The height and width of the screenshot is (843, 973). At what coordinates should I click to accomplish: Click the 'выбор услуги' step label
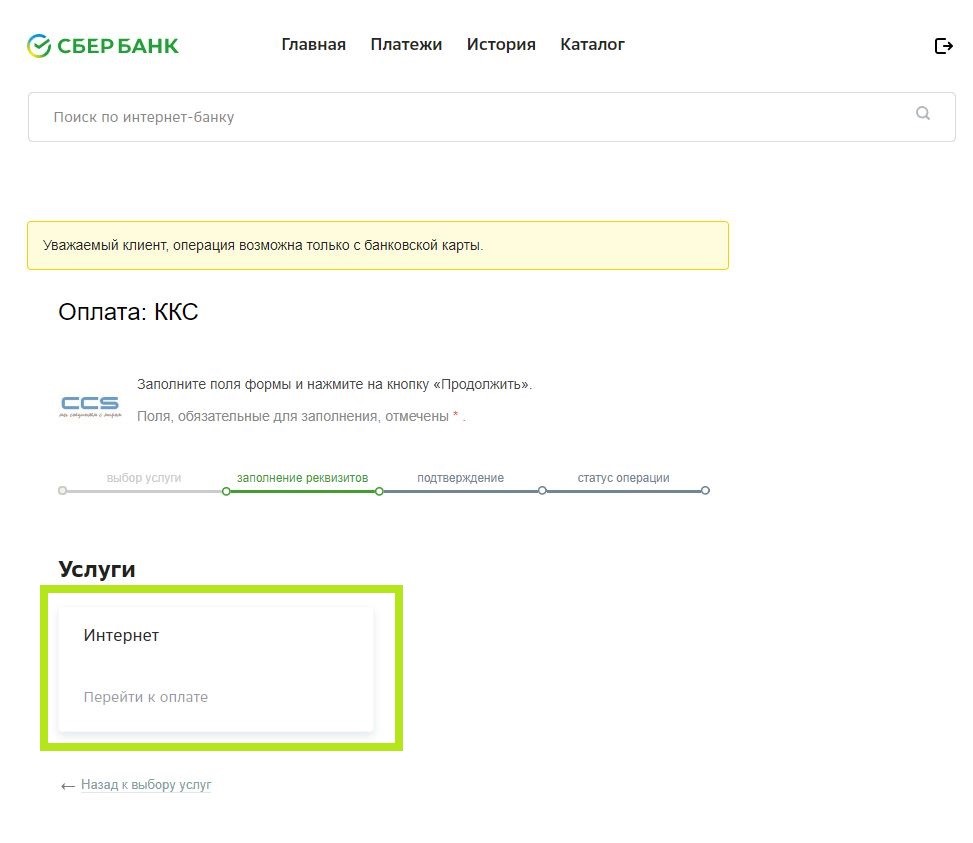[x=144, y=478]
